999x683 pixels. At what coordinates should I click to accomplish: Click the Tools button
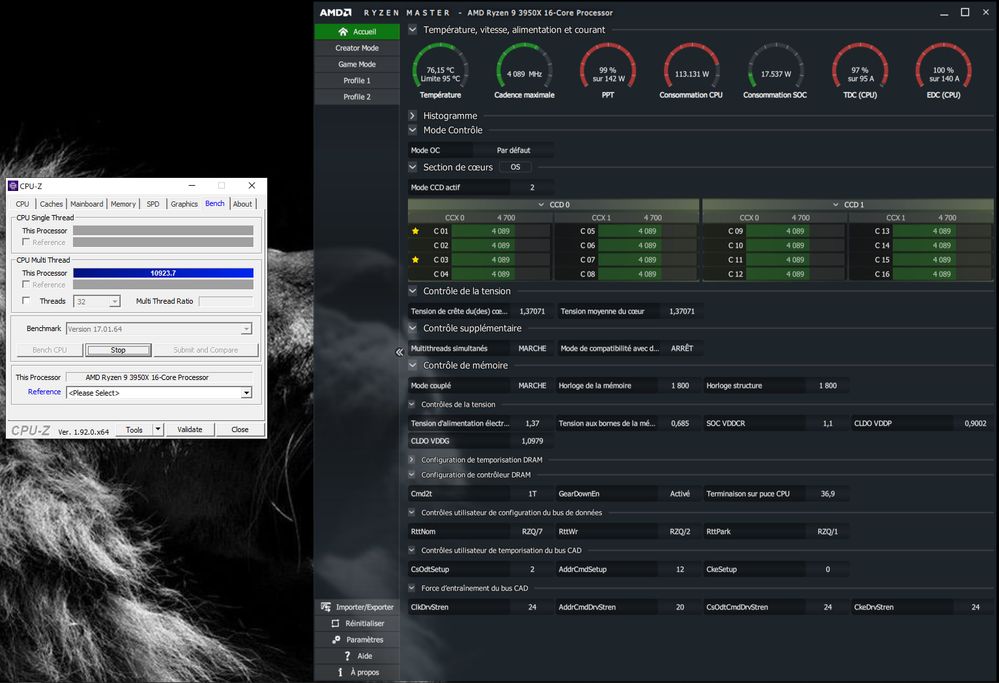(134, 429)
